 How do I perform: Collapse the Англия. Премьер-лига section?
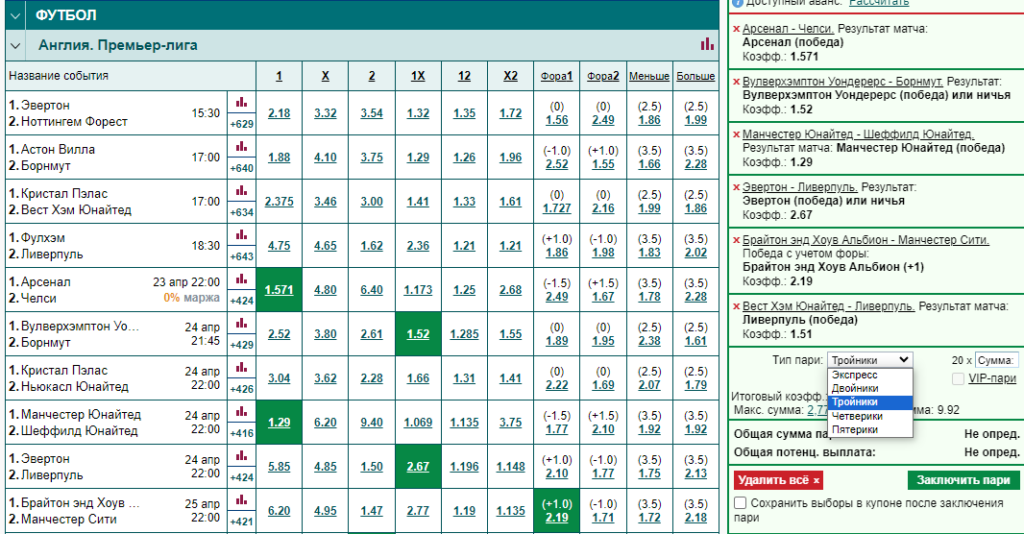pos(15,46)
